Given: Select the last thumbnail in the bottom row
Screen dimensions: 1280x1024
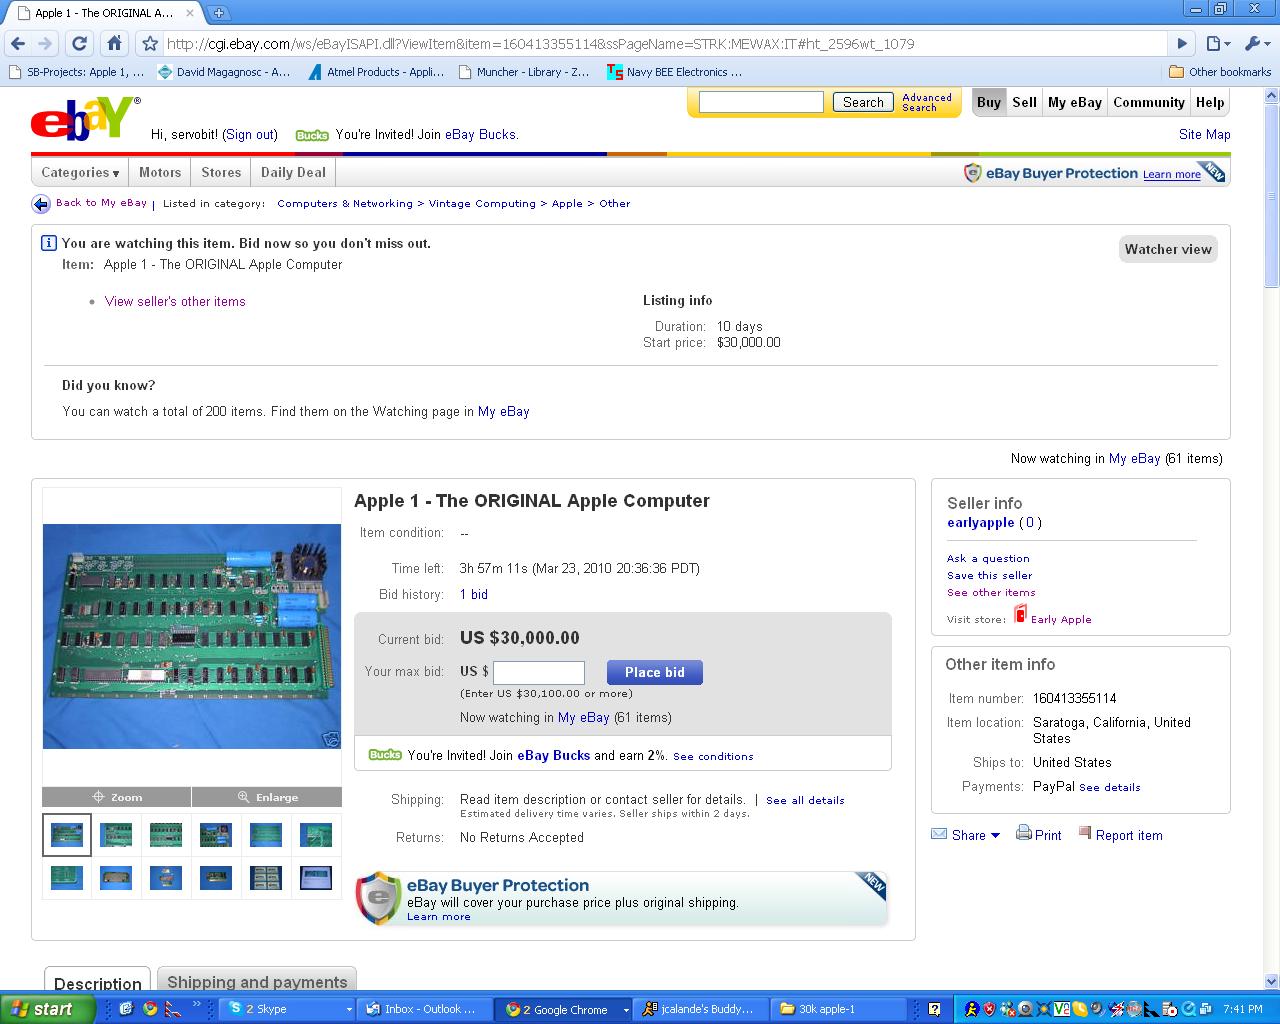Looking at the screenshot, I should coord(316,878).
